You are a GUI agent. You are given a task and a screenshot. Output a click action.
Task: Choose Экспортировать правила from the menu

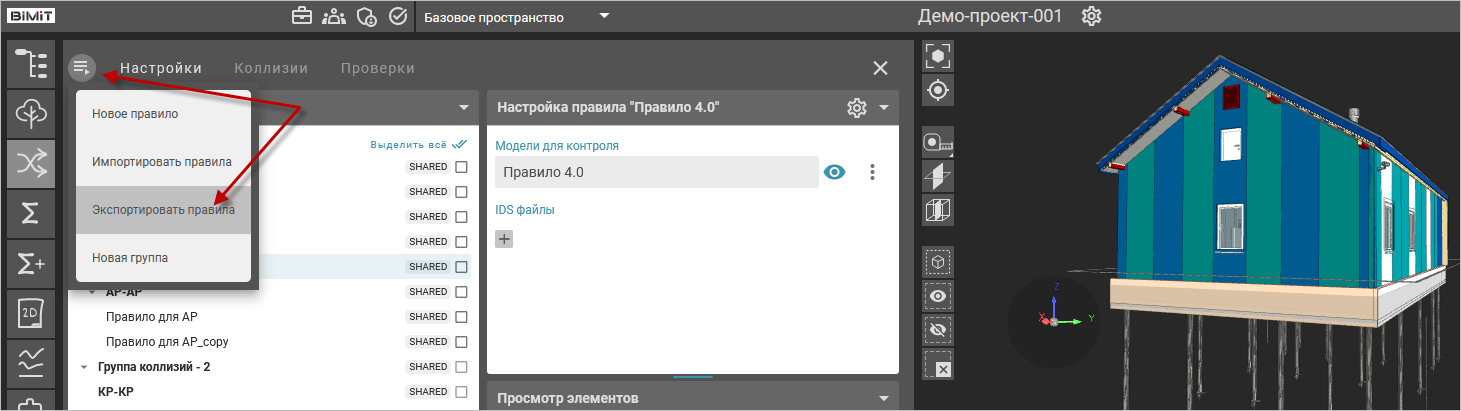point(163,210)
